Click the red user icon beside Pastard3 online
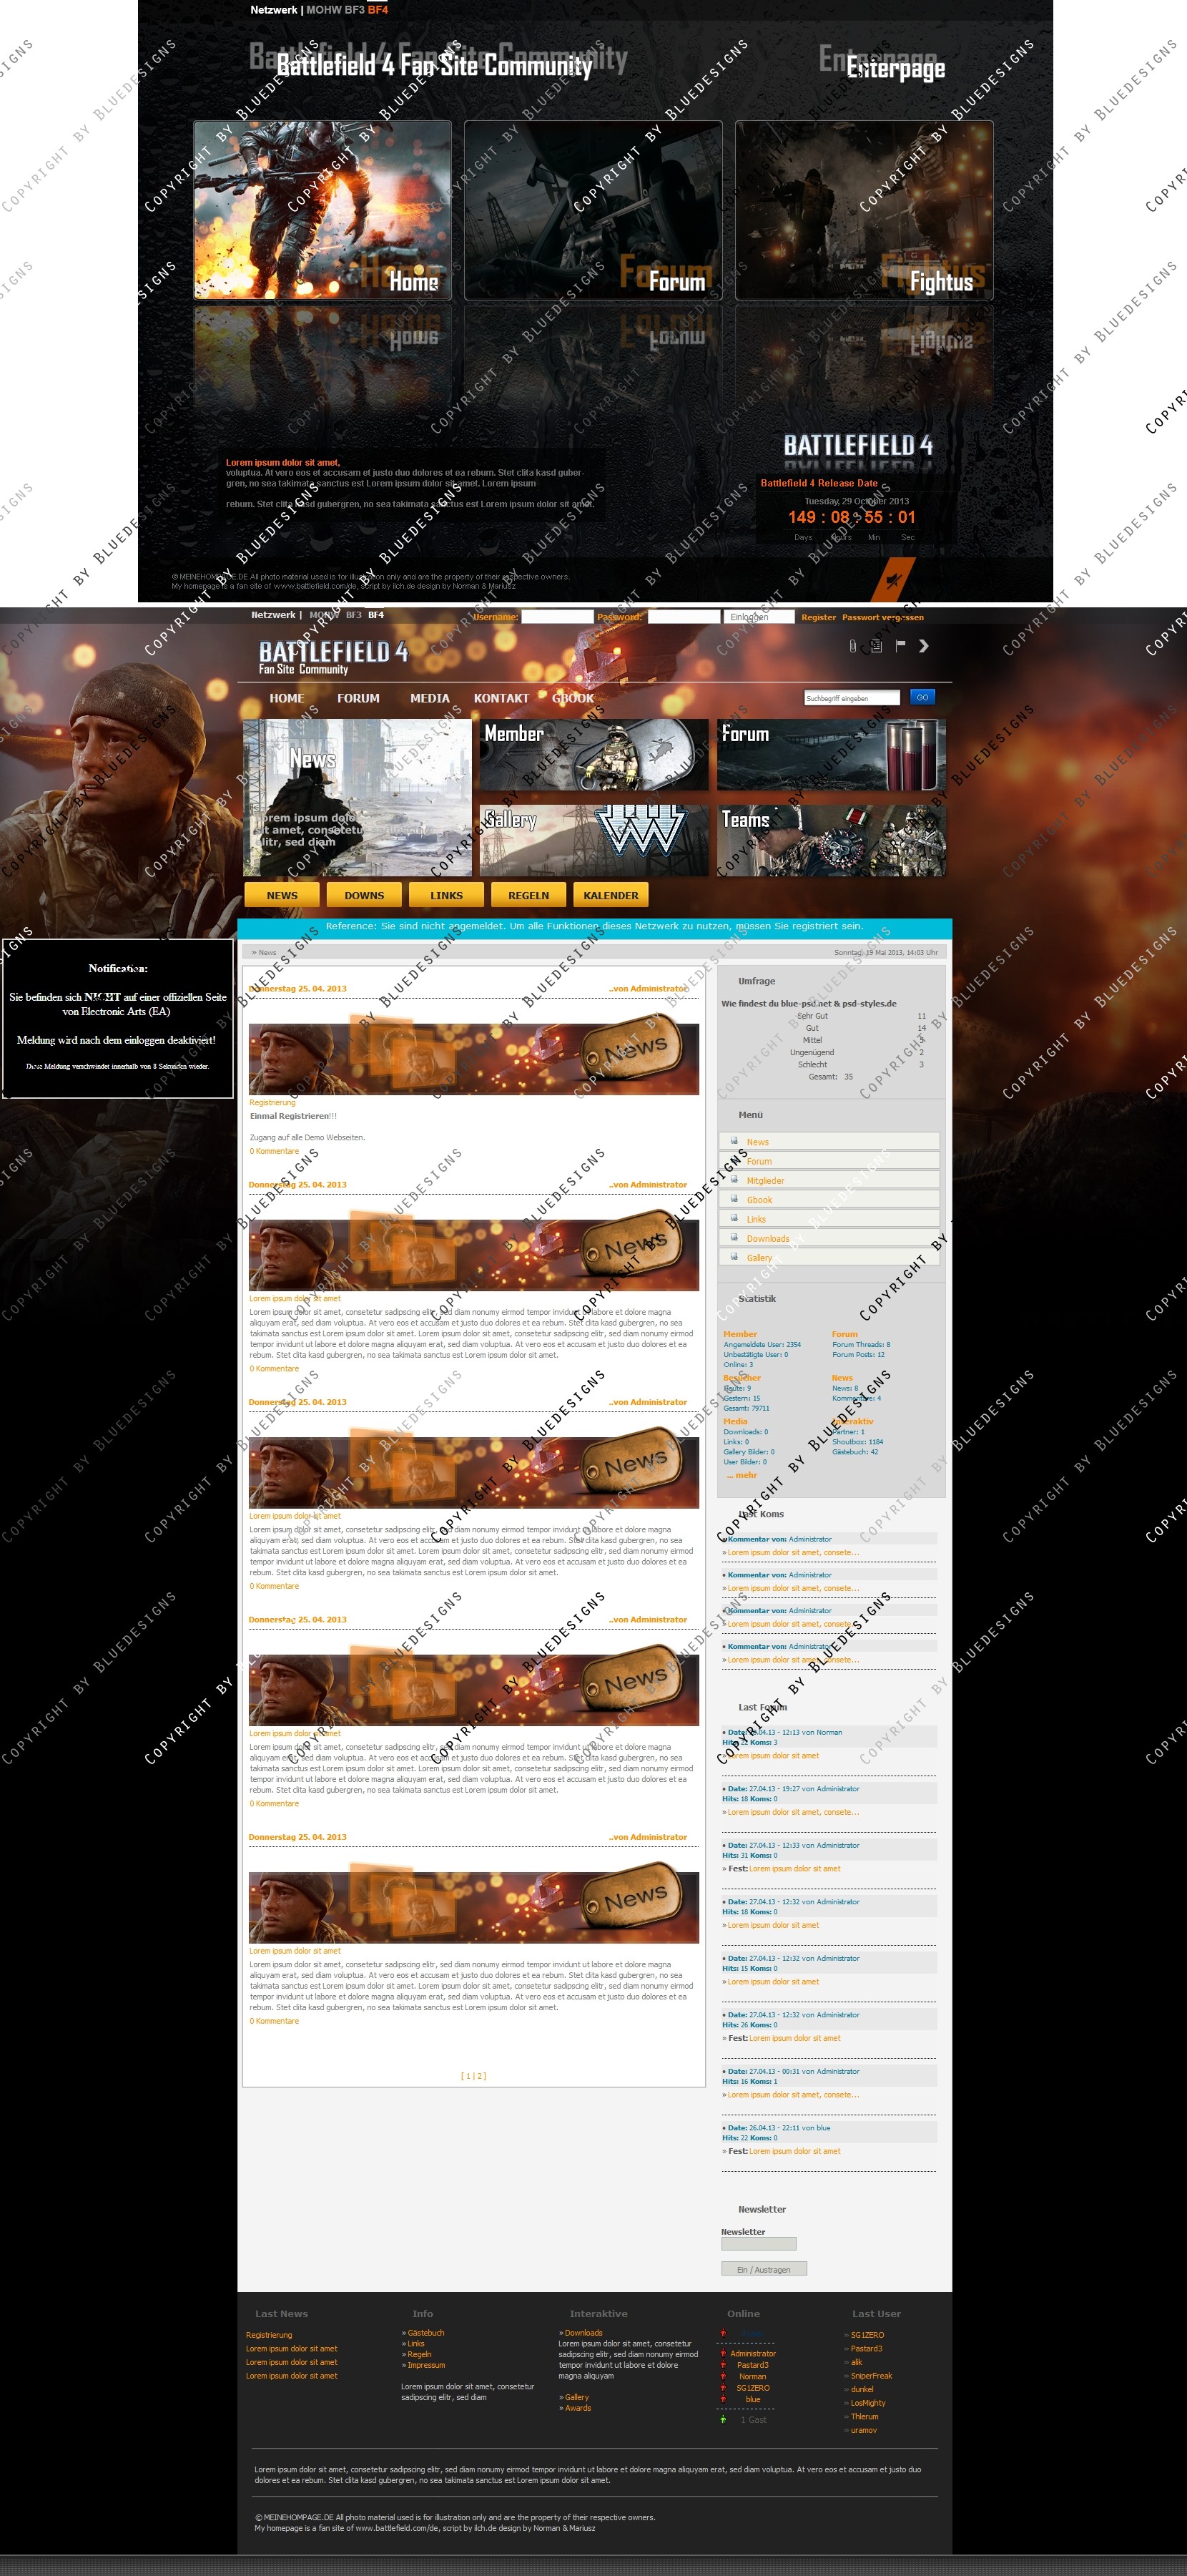 pyautogui.click(x=723, y=2365)
